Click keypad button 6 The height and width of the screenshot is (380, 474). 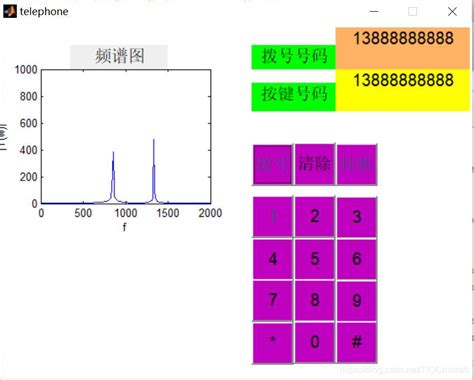tap(357, 259)
